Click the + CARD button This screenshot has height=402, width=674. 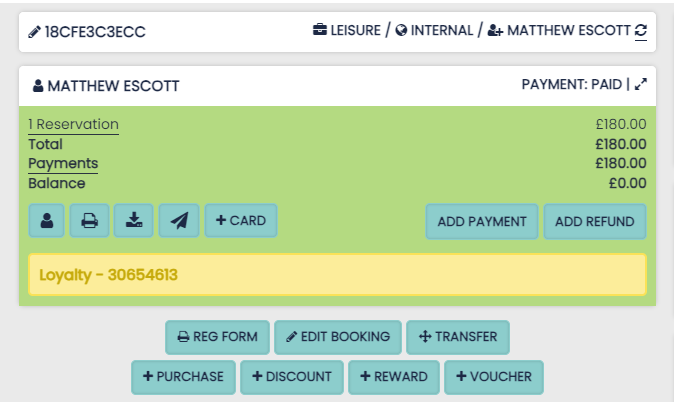[241, 221]
